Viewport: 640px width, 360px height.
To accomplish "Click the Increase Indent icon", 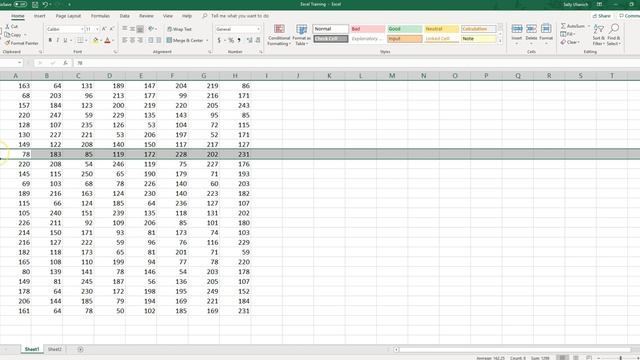I will tap(158, 40).
